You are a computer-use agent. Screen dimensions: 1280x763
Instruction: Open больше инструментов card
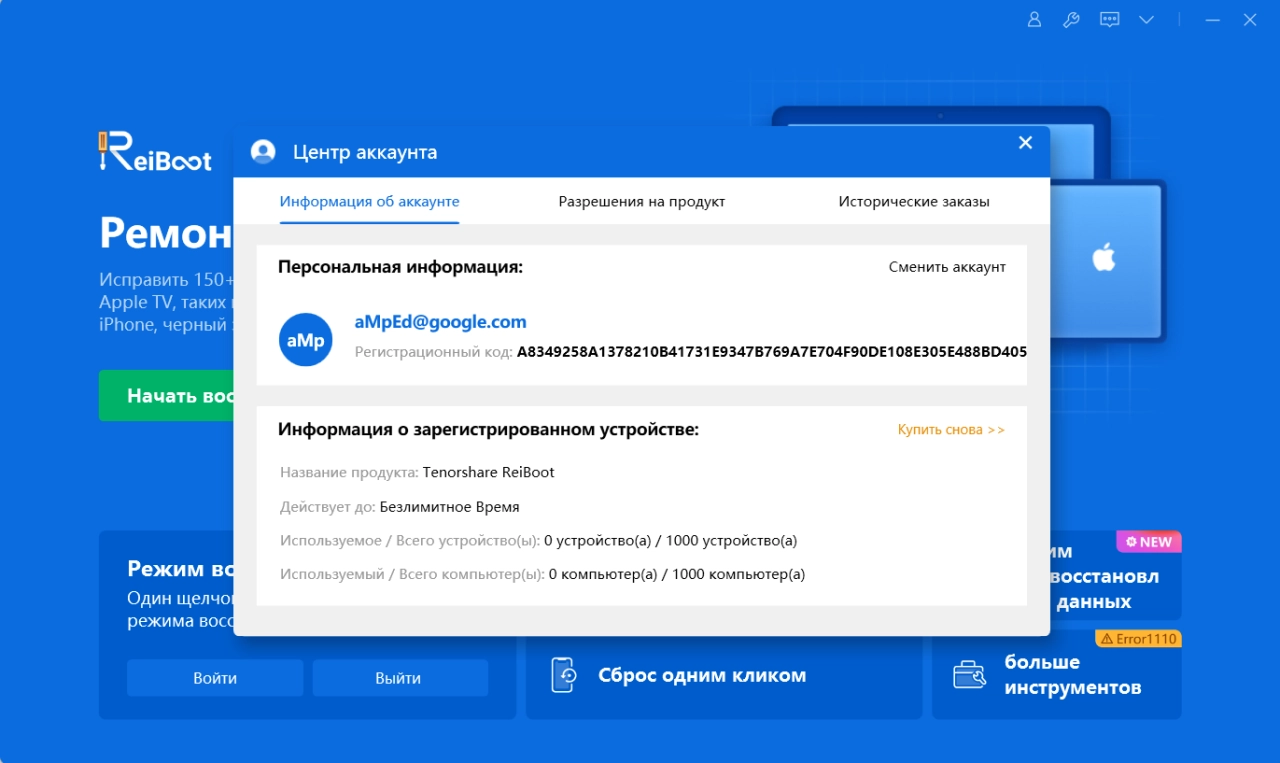(x=1056, y=675)
